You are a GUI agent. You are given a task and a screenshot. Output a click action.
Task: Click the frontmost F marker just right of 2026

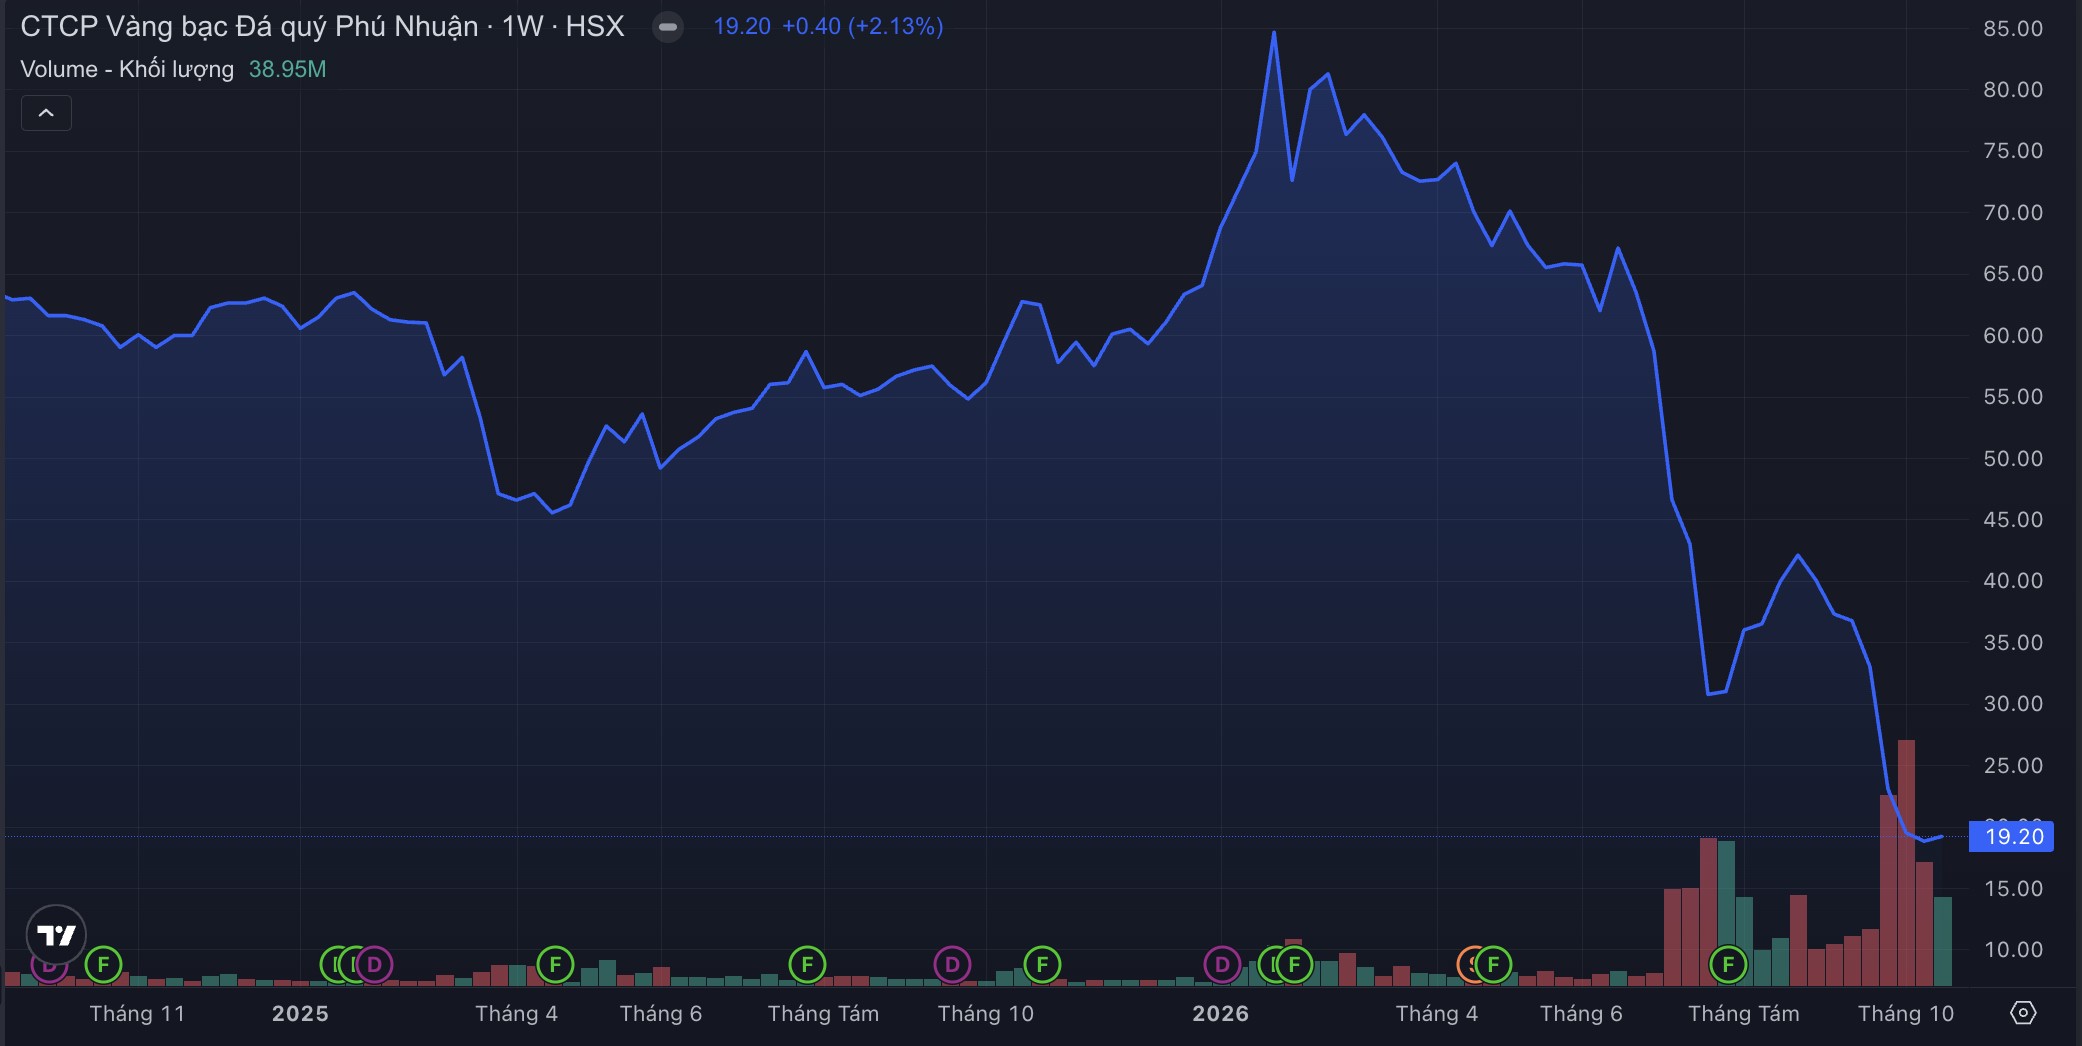(x=1294, y=965)
